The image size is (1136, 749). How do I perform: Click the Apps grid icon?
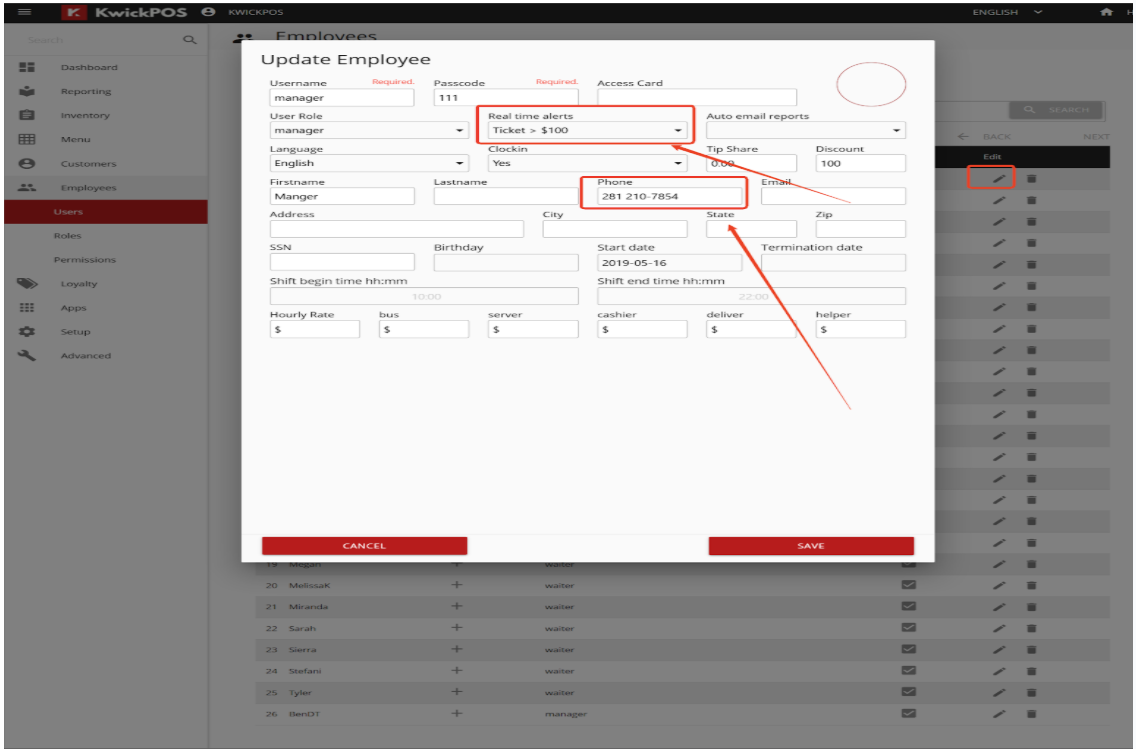(x=27, y=308)
